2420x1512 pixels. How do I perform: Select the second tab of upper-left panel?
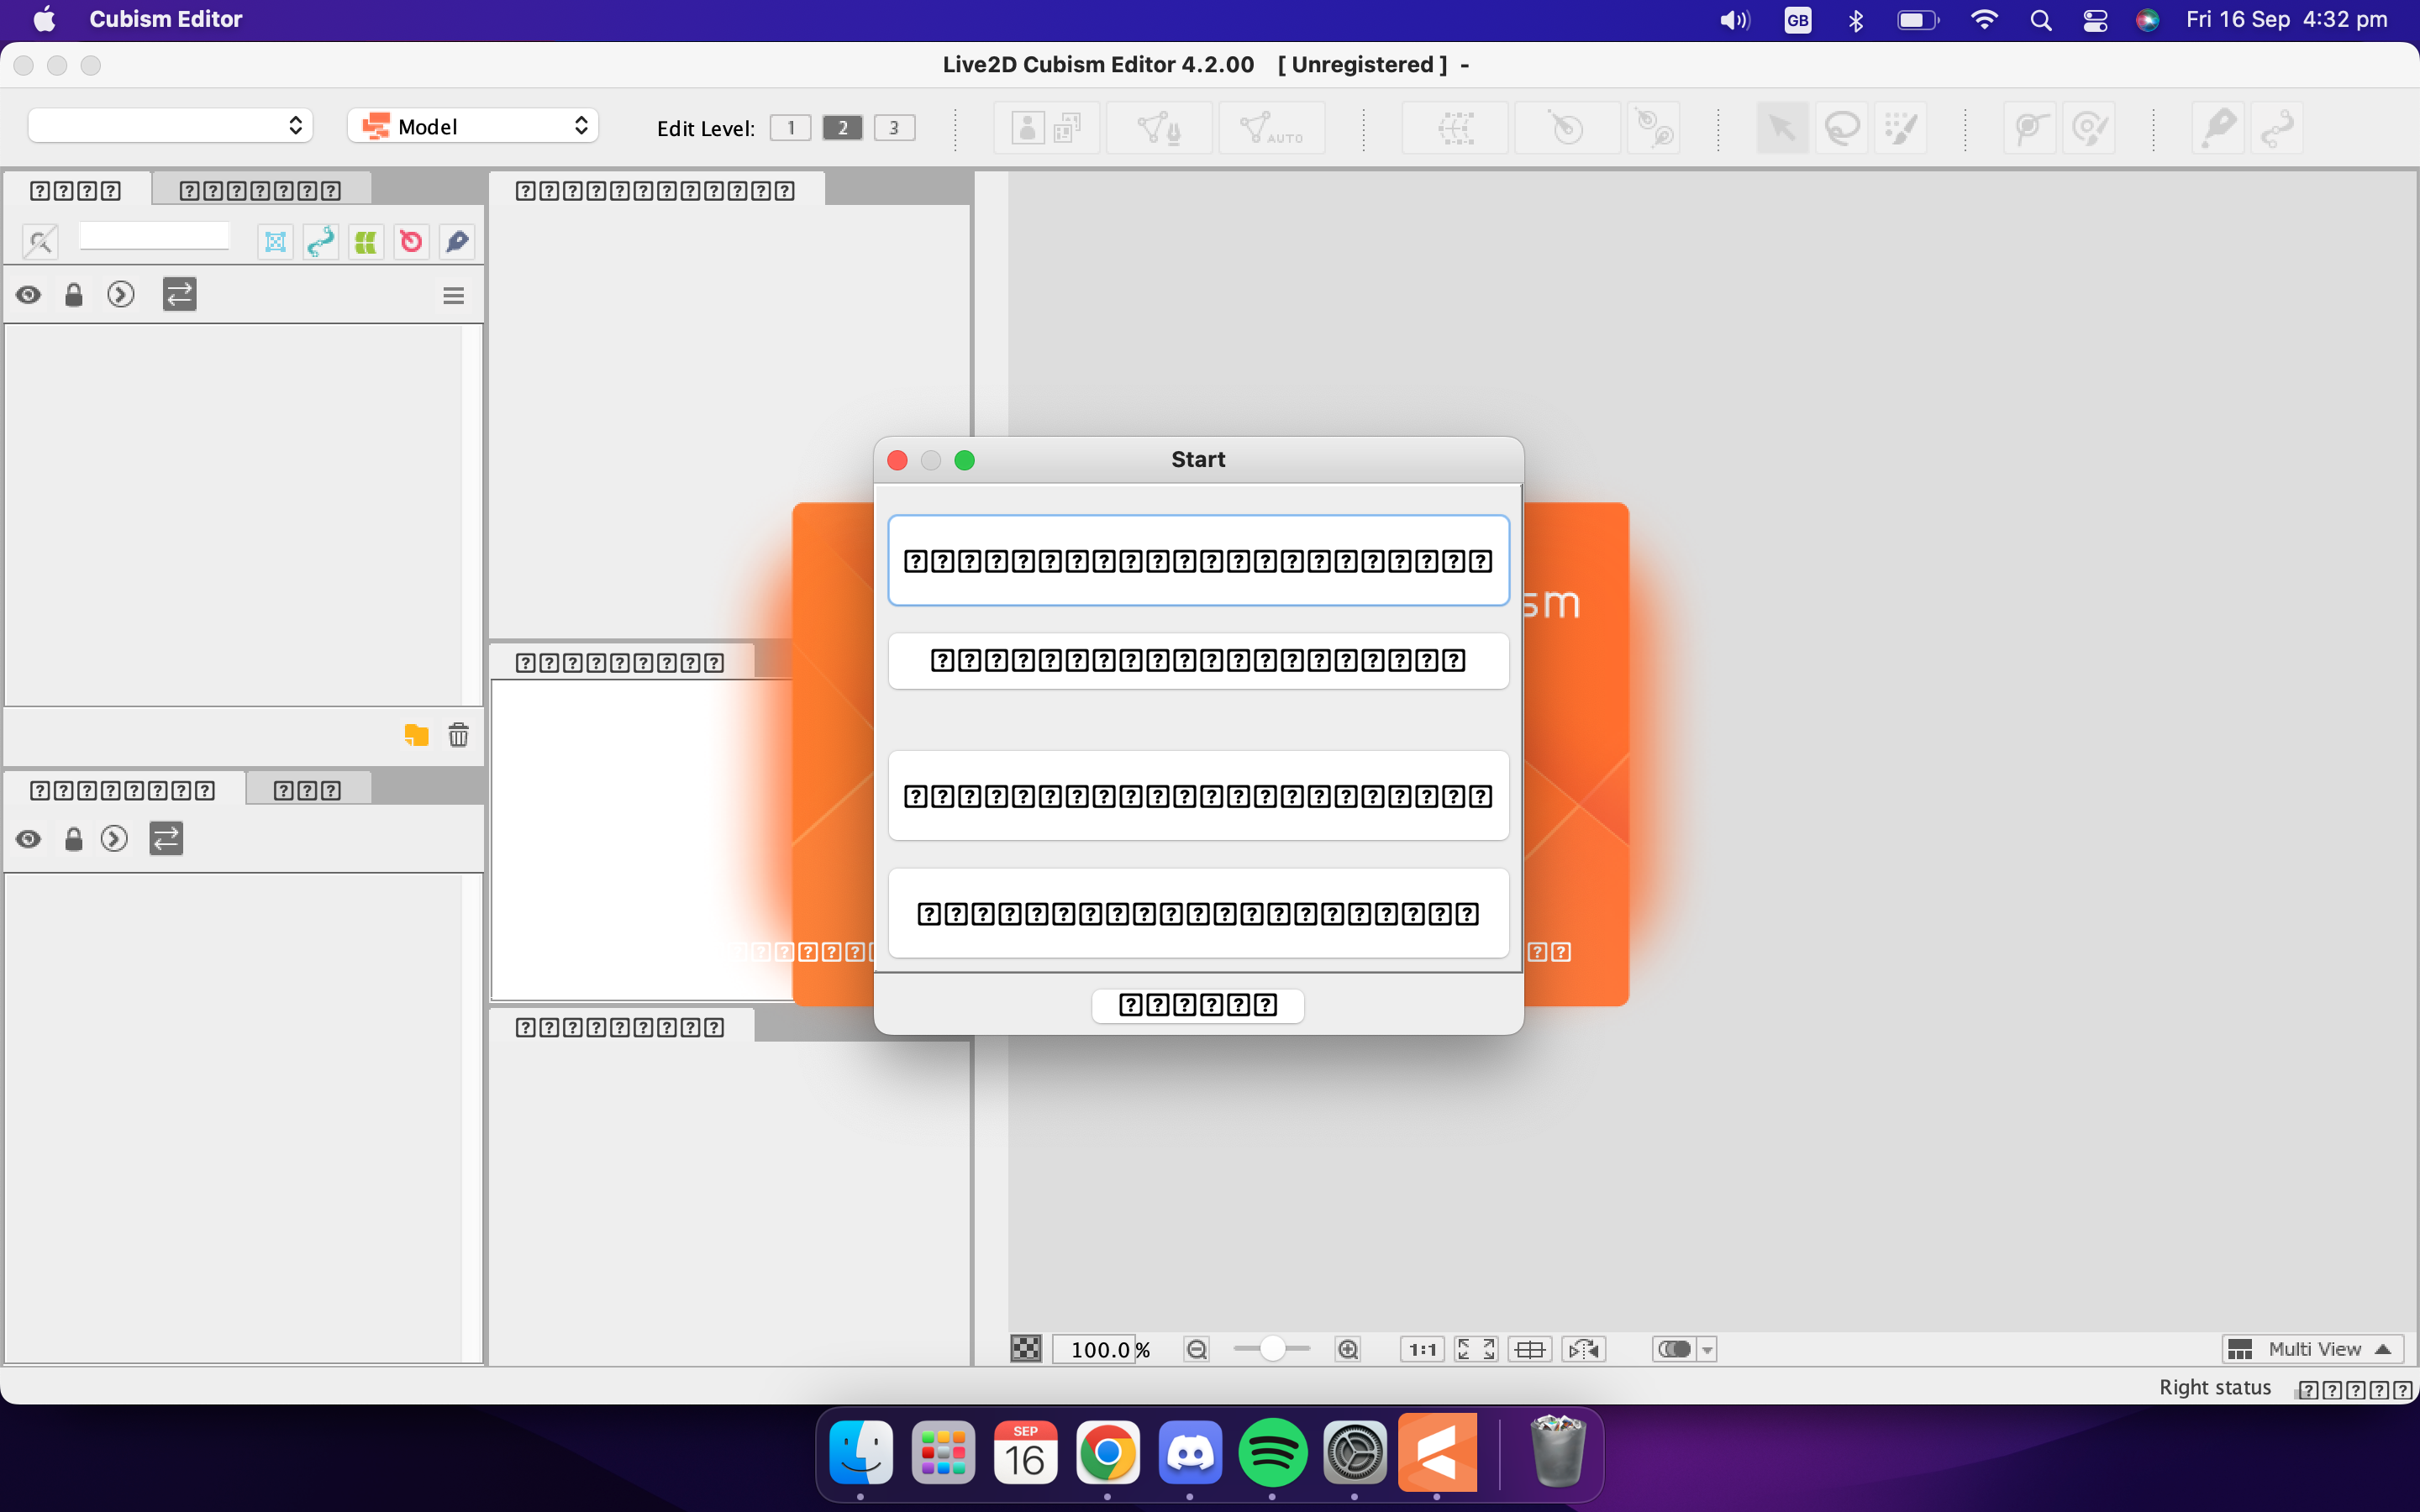(x=261, y=190)
